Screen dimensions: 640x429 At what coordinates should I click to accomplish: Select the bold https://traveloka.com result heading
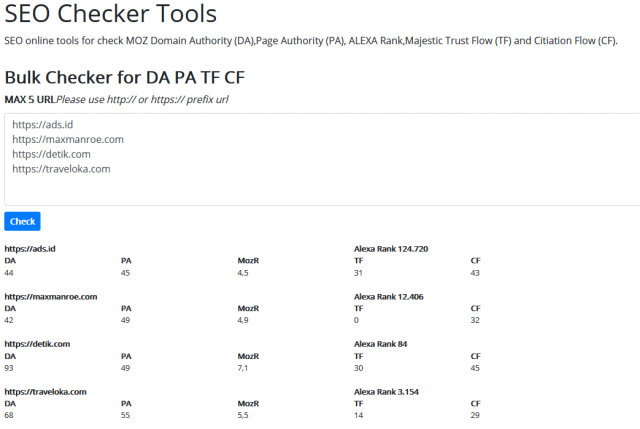pyautogui.click(x=46, y=392)
